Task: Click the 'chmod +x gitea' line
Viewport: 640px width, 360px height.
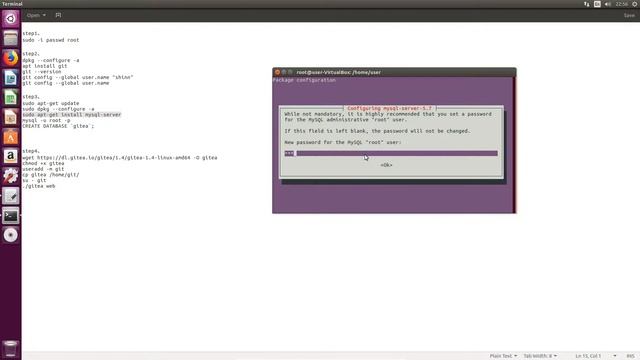Action: pyautogui.click(x=43, y=163)
